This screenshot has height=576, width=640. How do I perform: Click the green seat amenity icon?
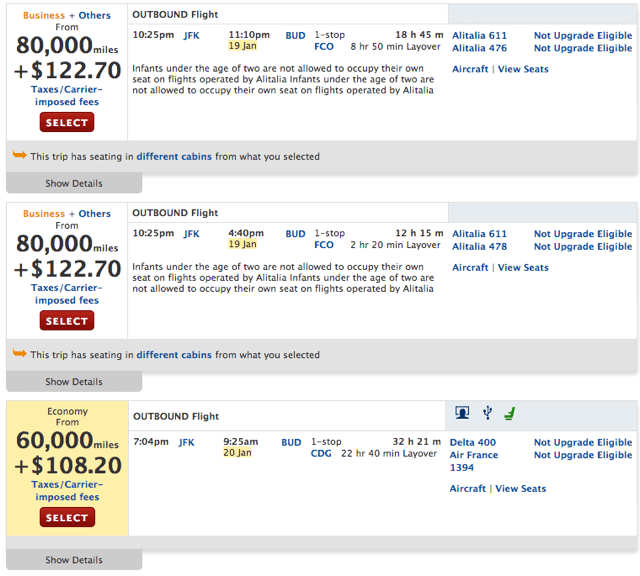pos(510,413)
